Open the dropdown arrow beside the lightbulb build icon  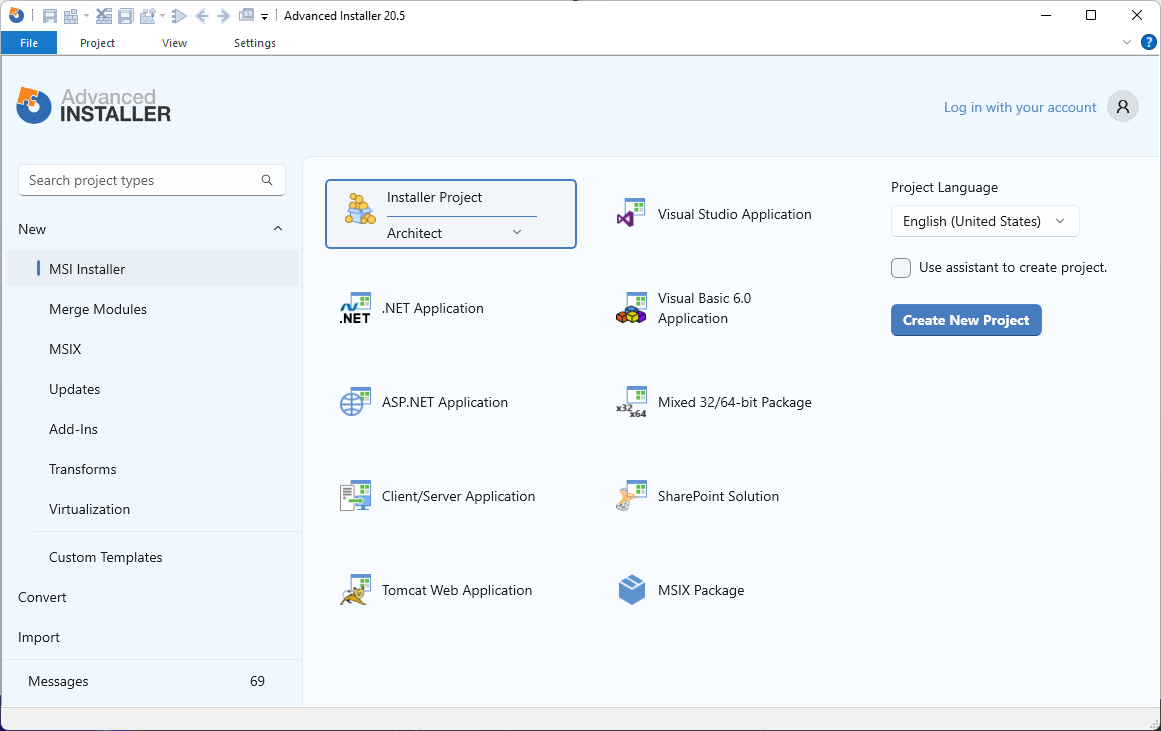[x=162, y=16]
